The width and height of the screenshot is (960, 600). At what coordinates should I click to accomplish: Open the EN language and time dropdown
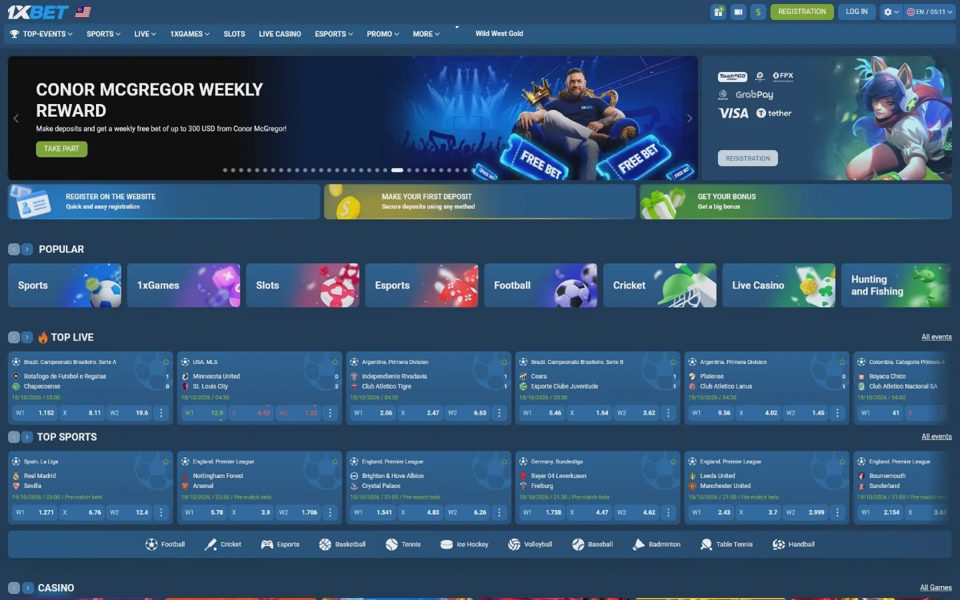[929, 12]
